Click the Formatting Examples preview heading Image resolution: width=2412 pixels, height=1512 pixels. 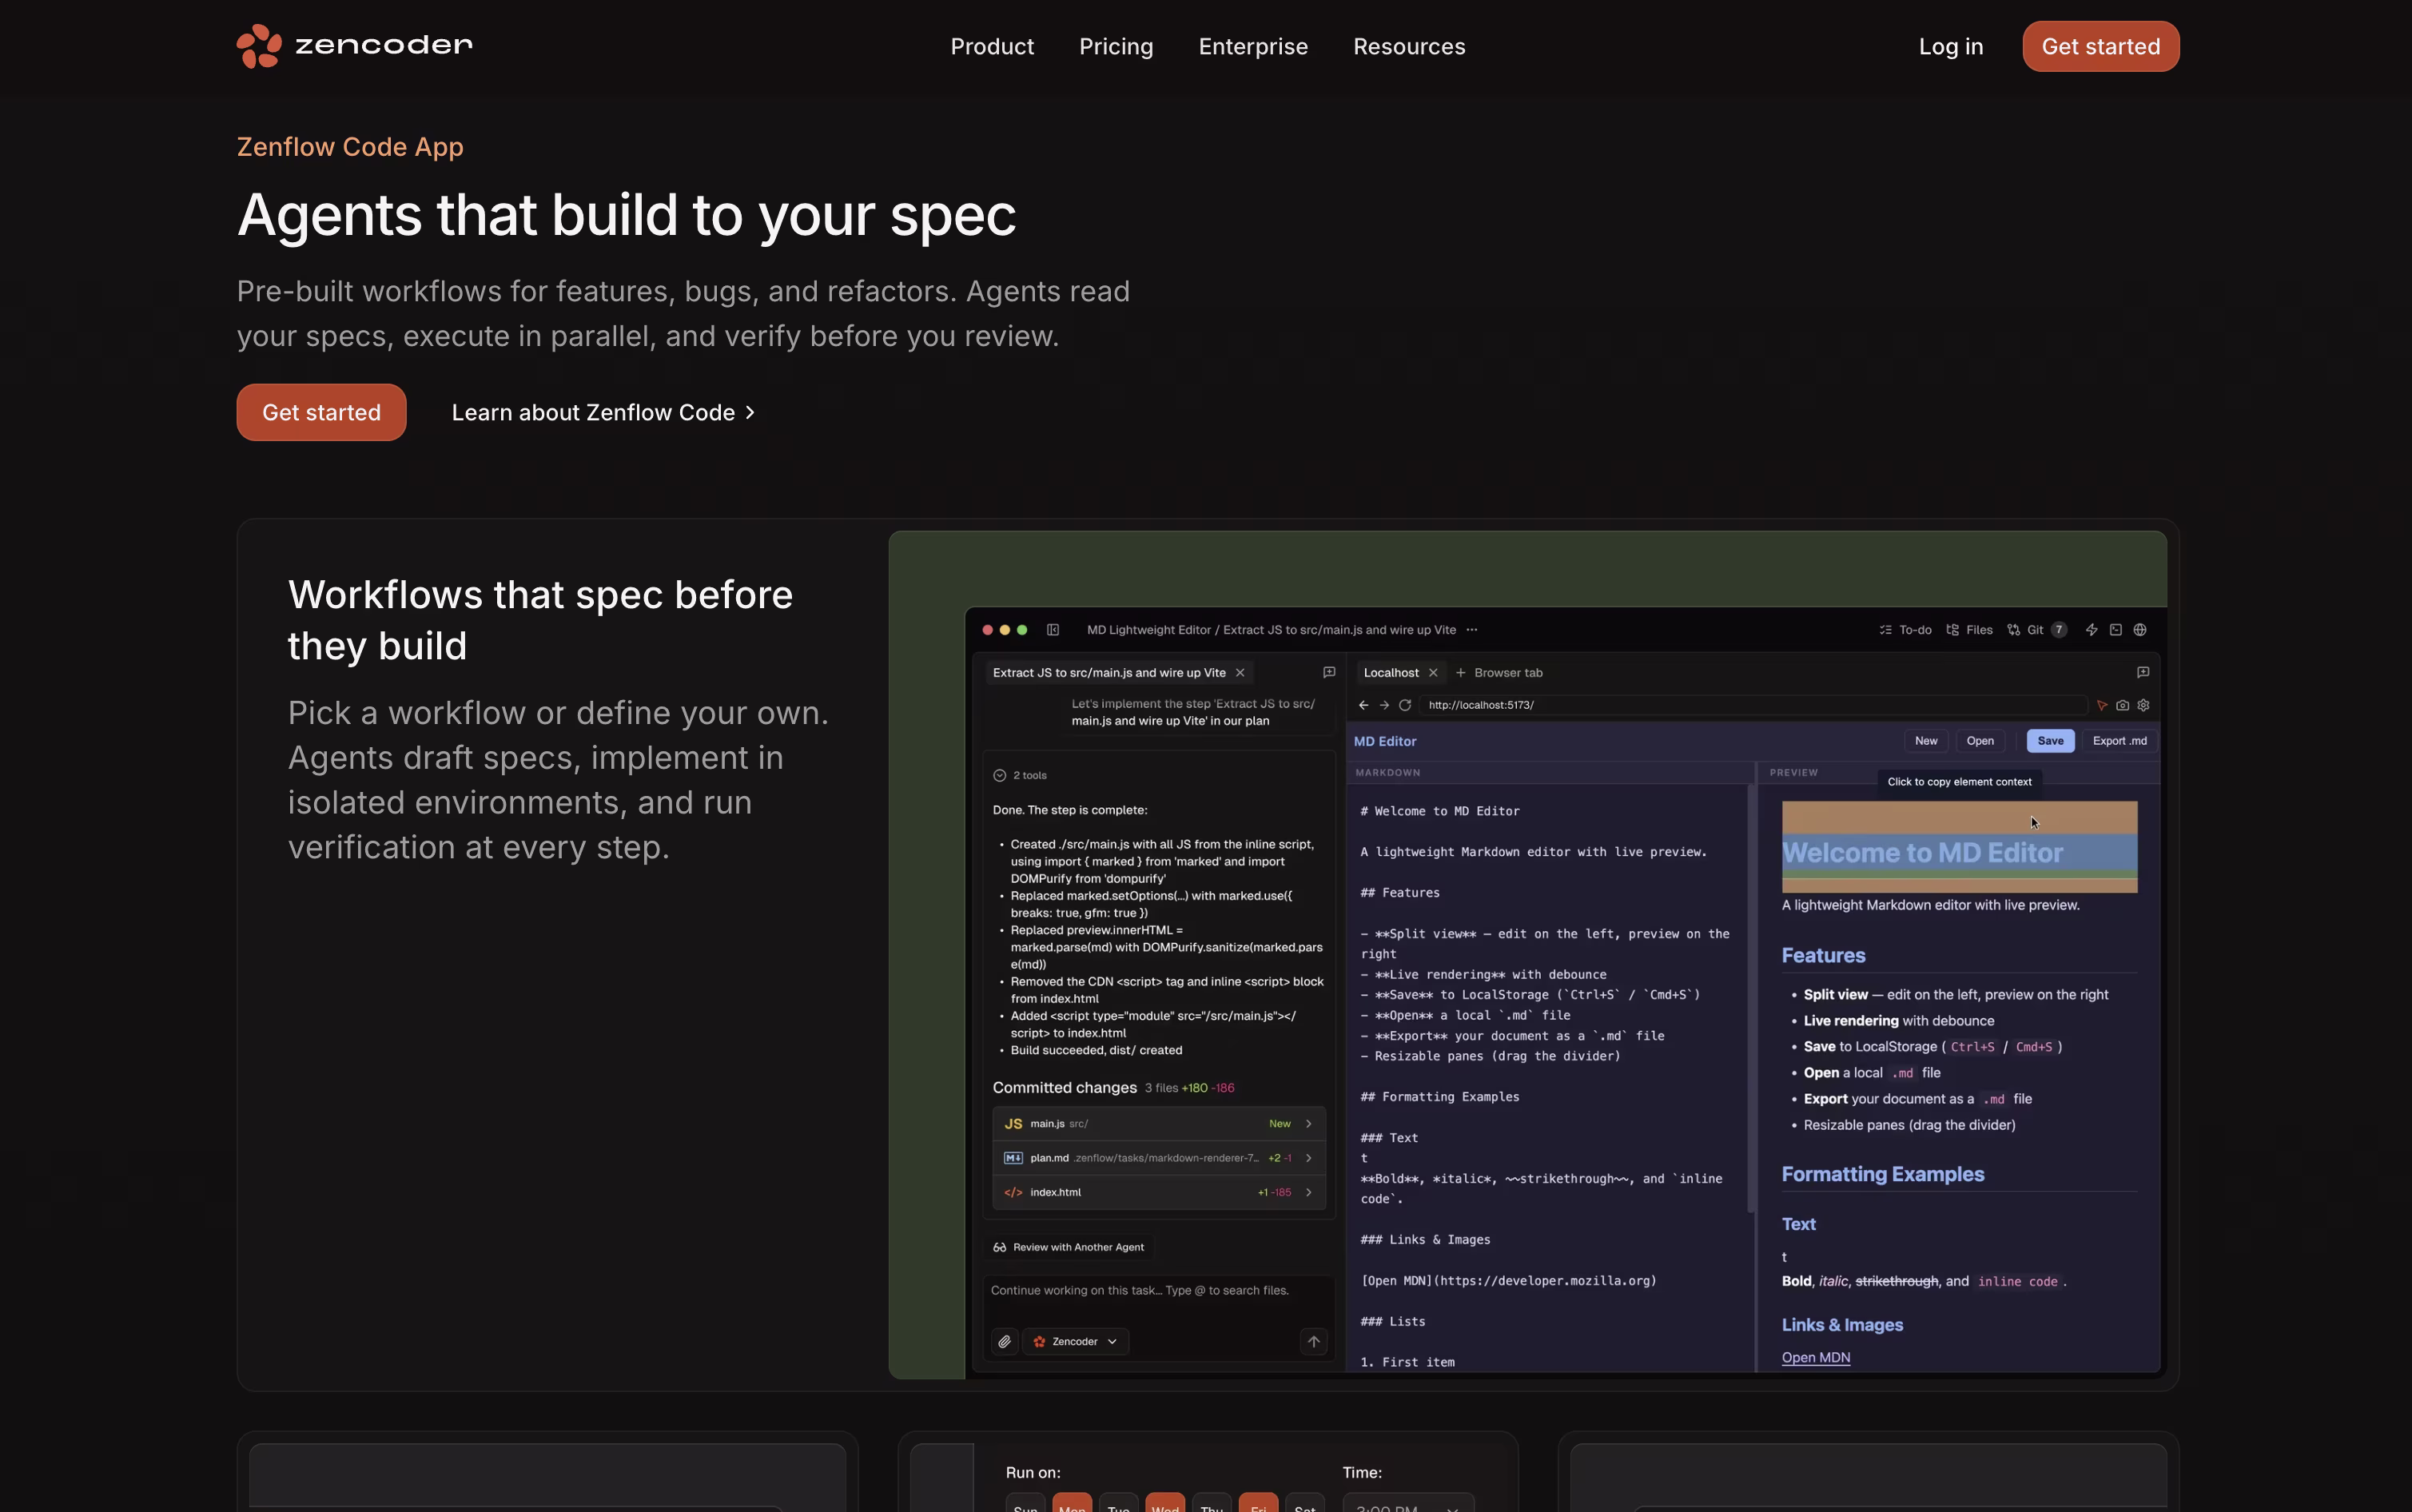click(x=1883, y=1174)
